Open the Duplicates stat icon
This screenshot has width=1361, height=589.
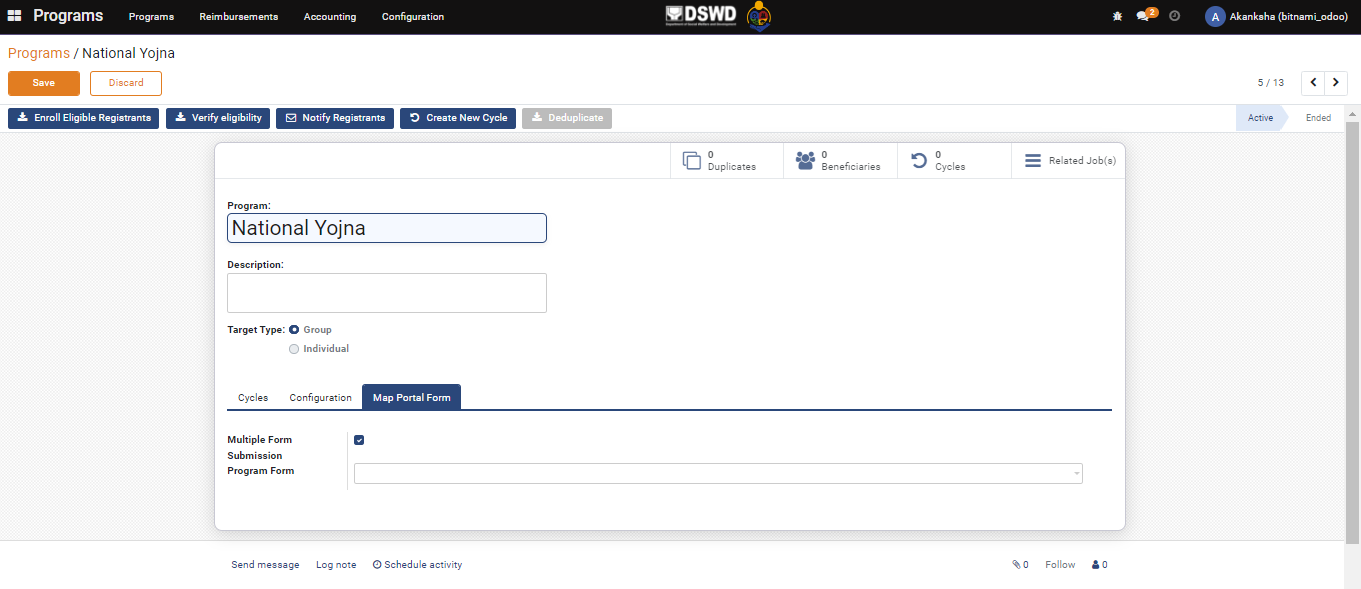point(691,161)
